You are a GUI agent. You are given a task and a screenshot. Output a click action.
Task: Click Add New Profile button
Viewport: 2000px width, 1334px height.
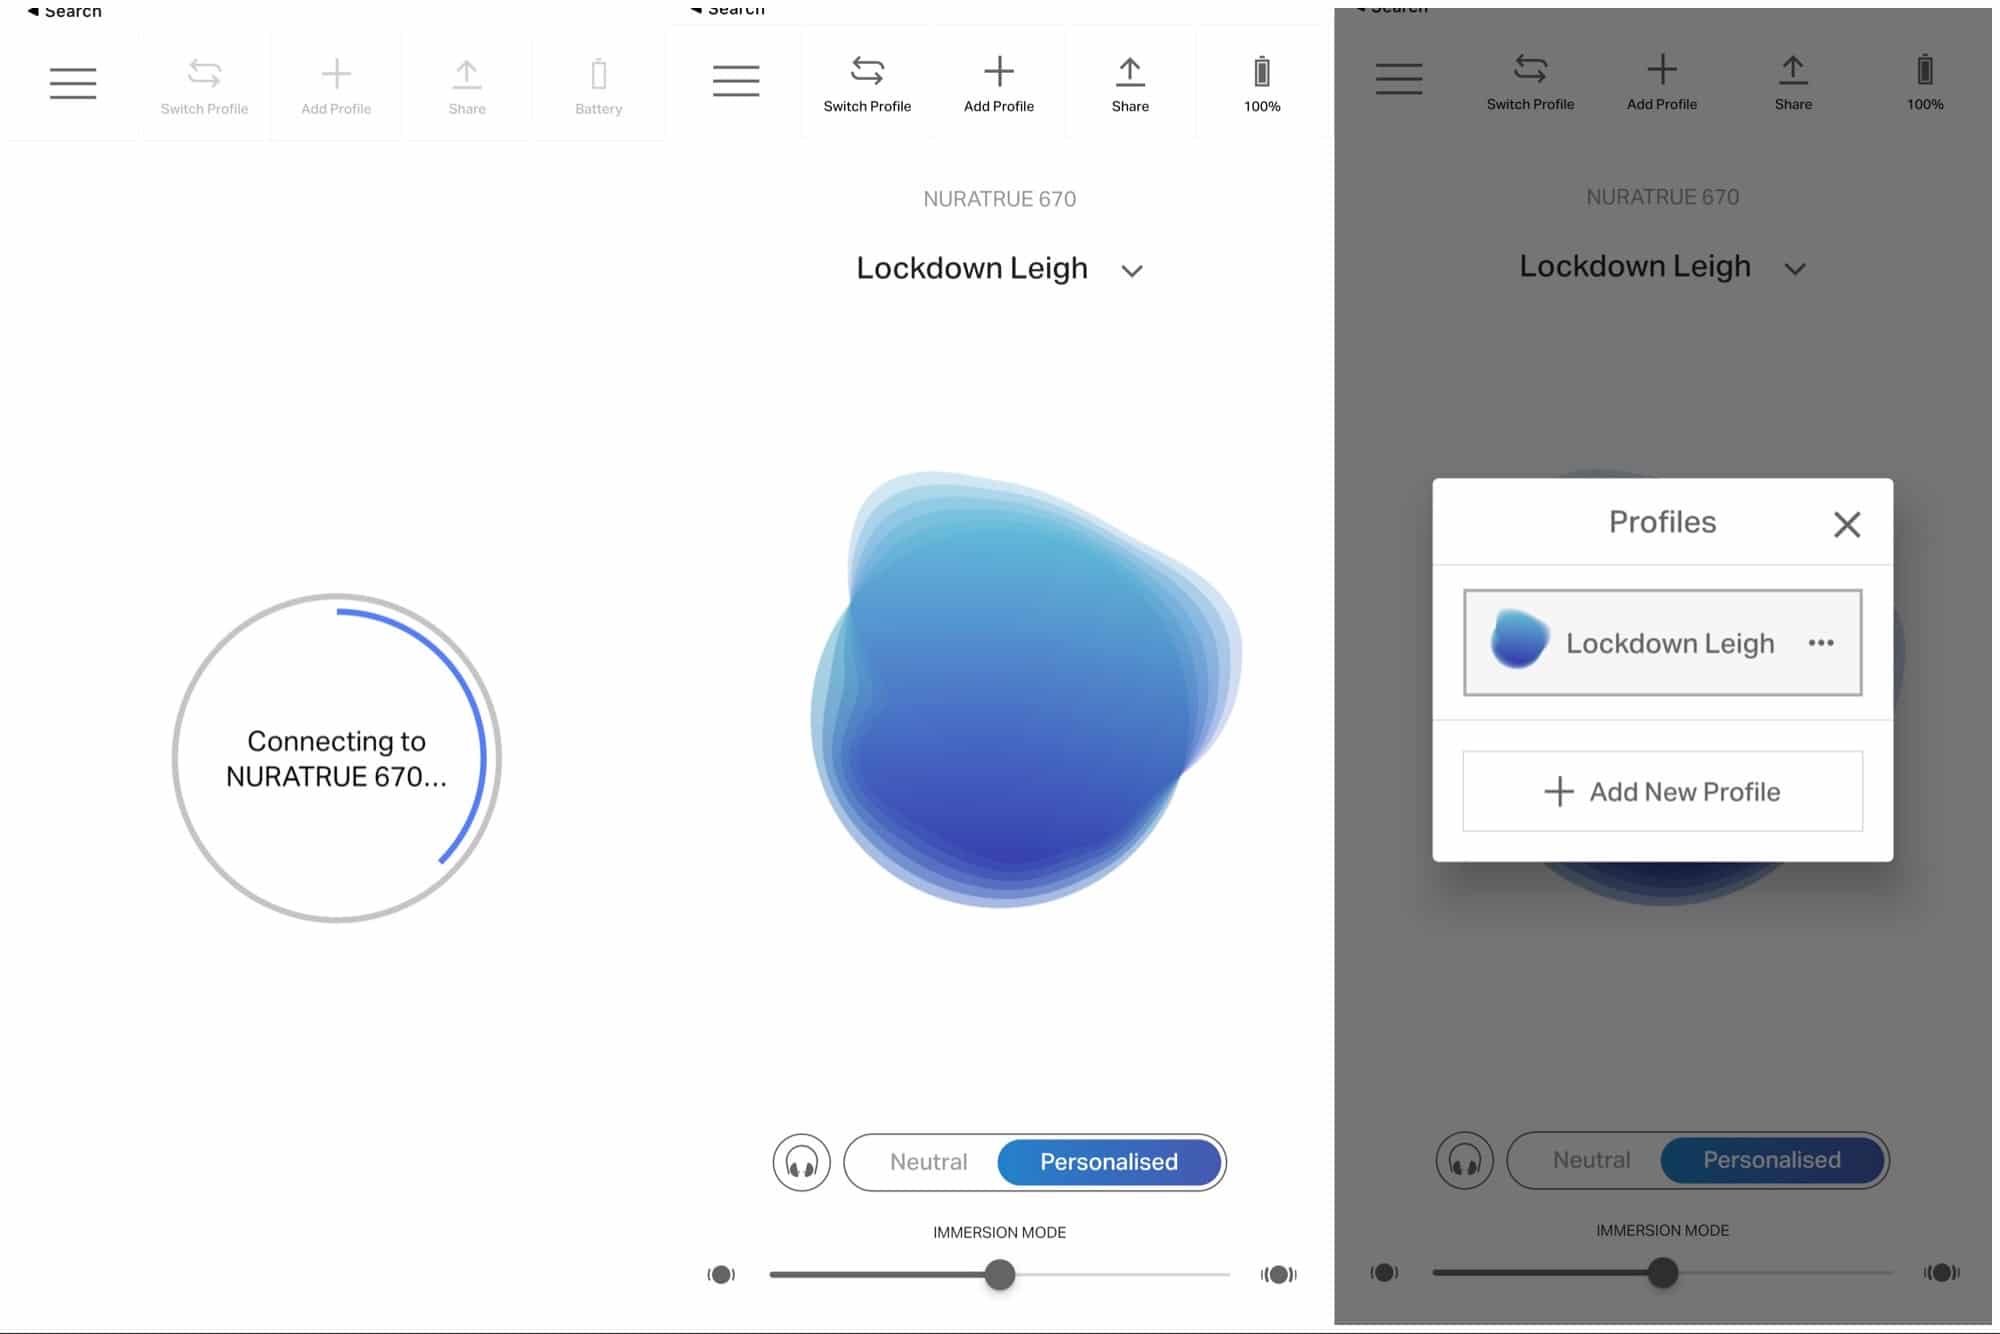(x=1662, y=791)
